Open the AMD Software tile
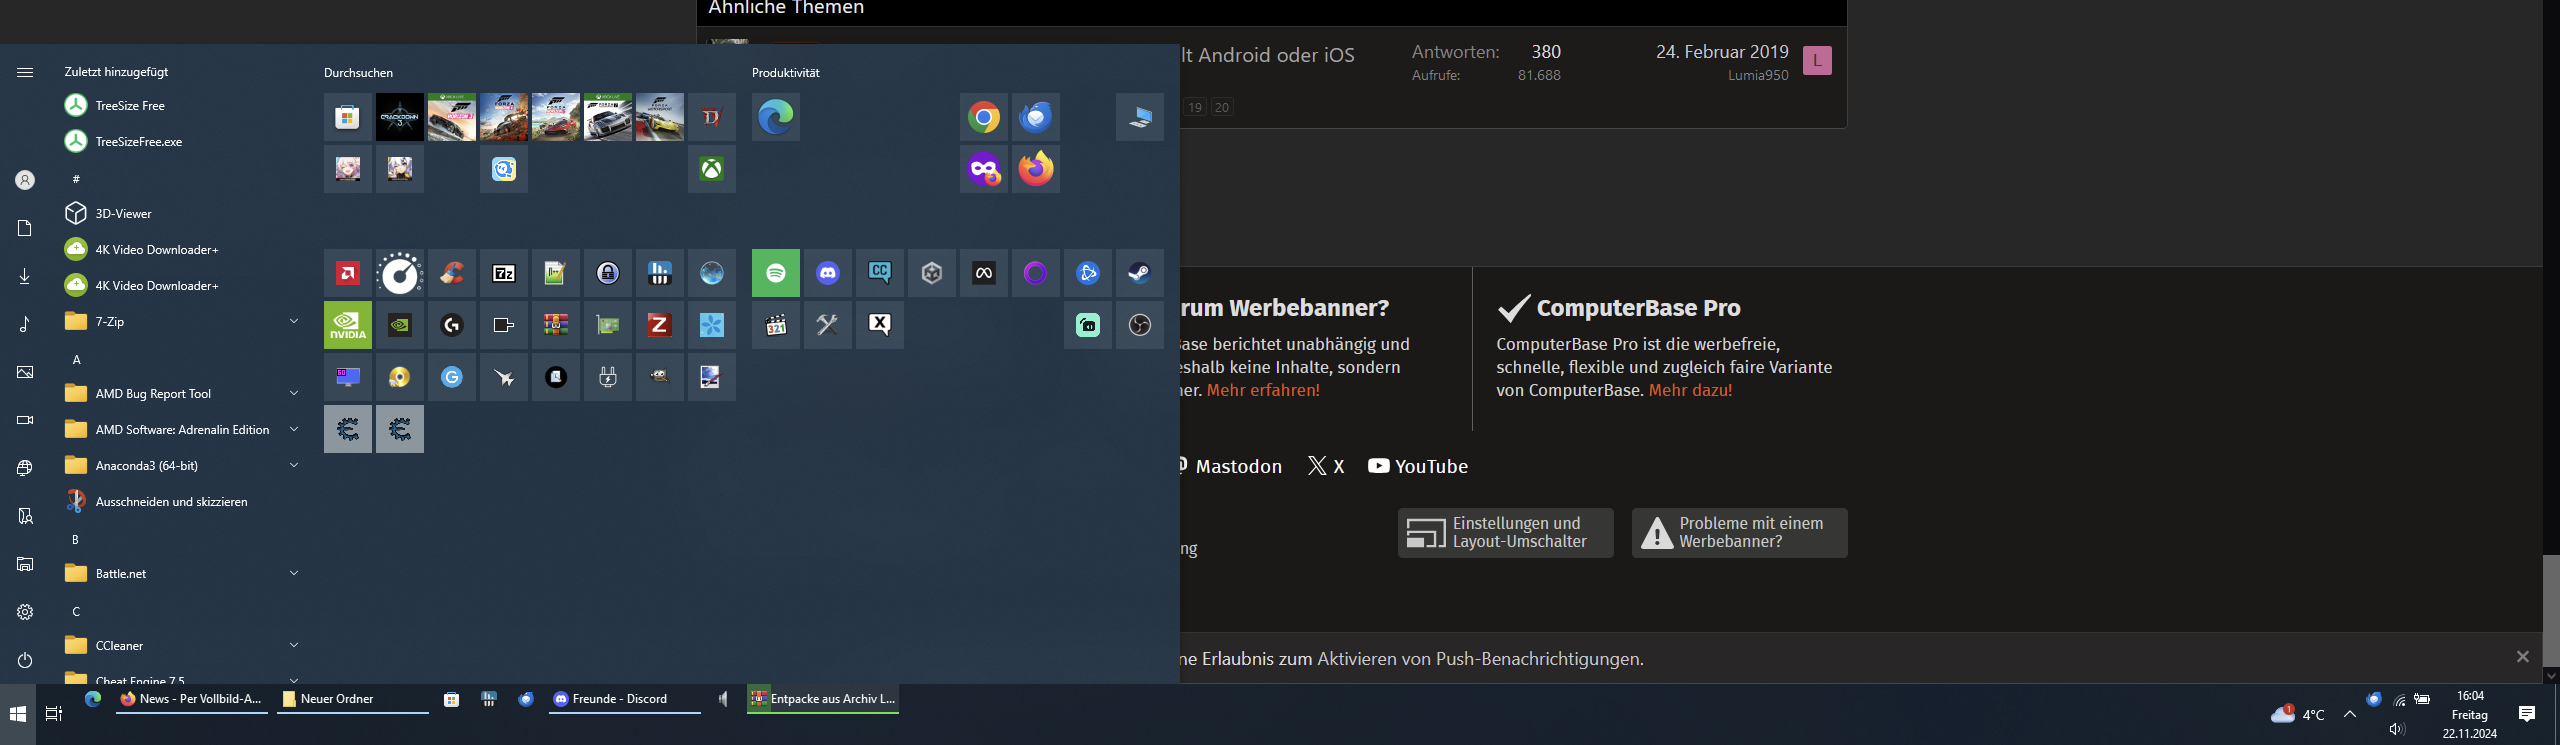Viewport: 2560px width, 745px height. coord(347,273)
